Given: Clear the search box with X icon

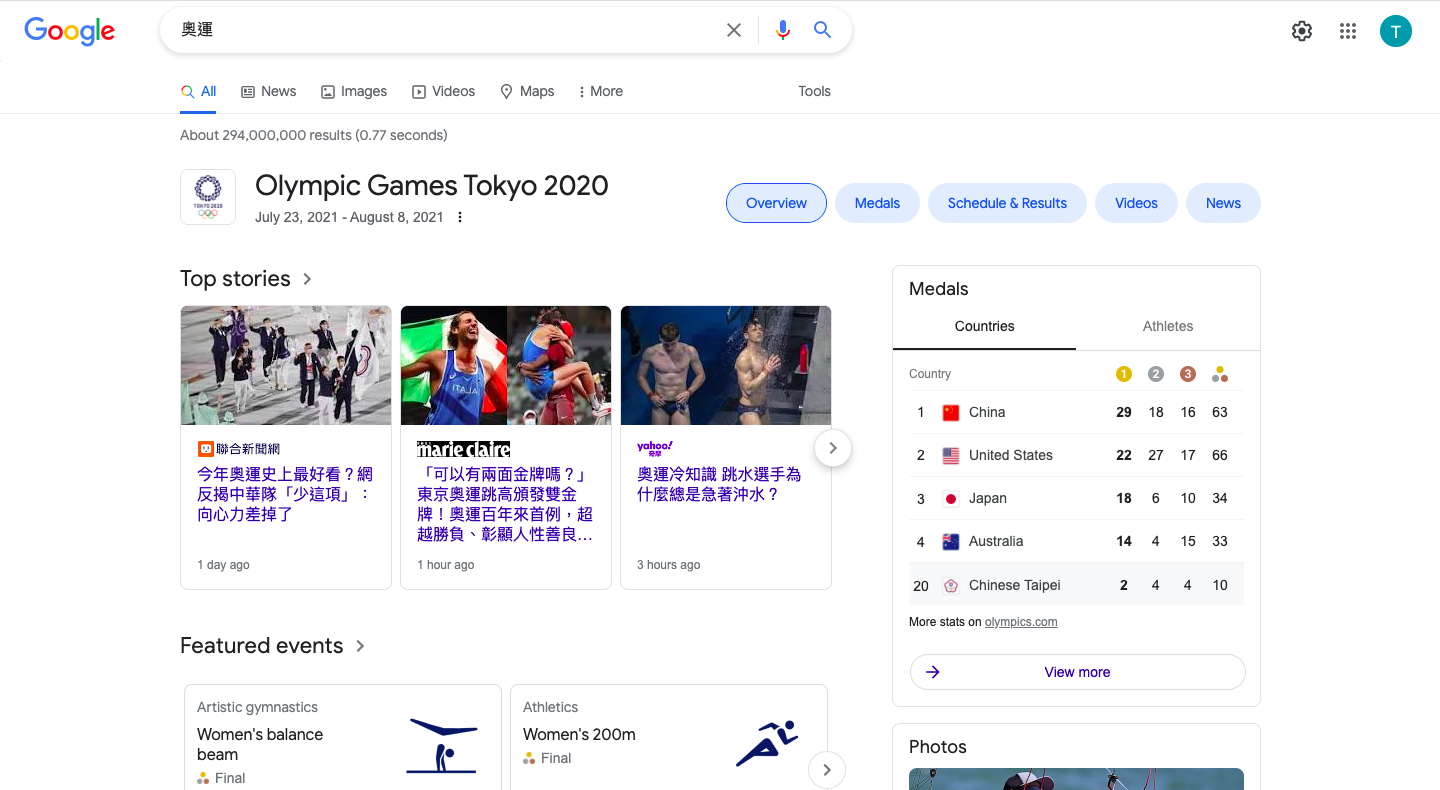Looking at the screenshot, I should [734, 30].
